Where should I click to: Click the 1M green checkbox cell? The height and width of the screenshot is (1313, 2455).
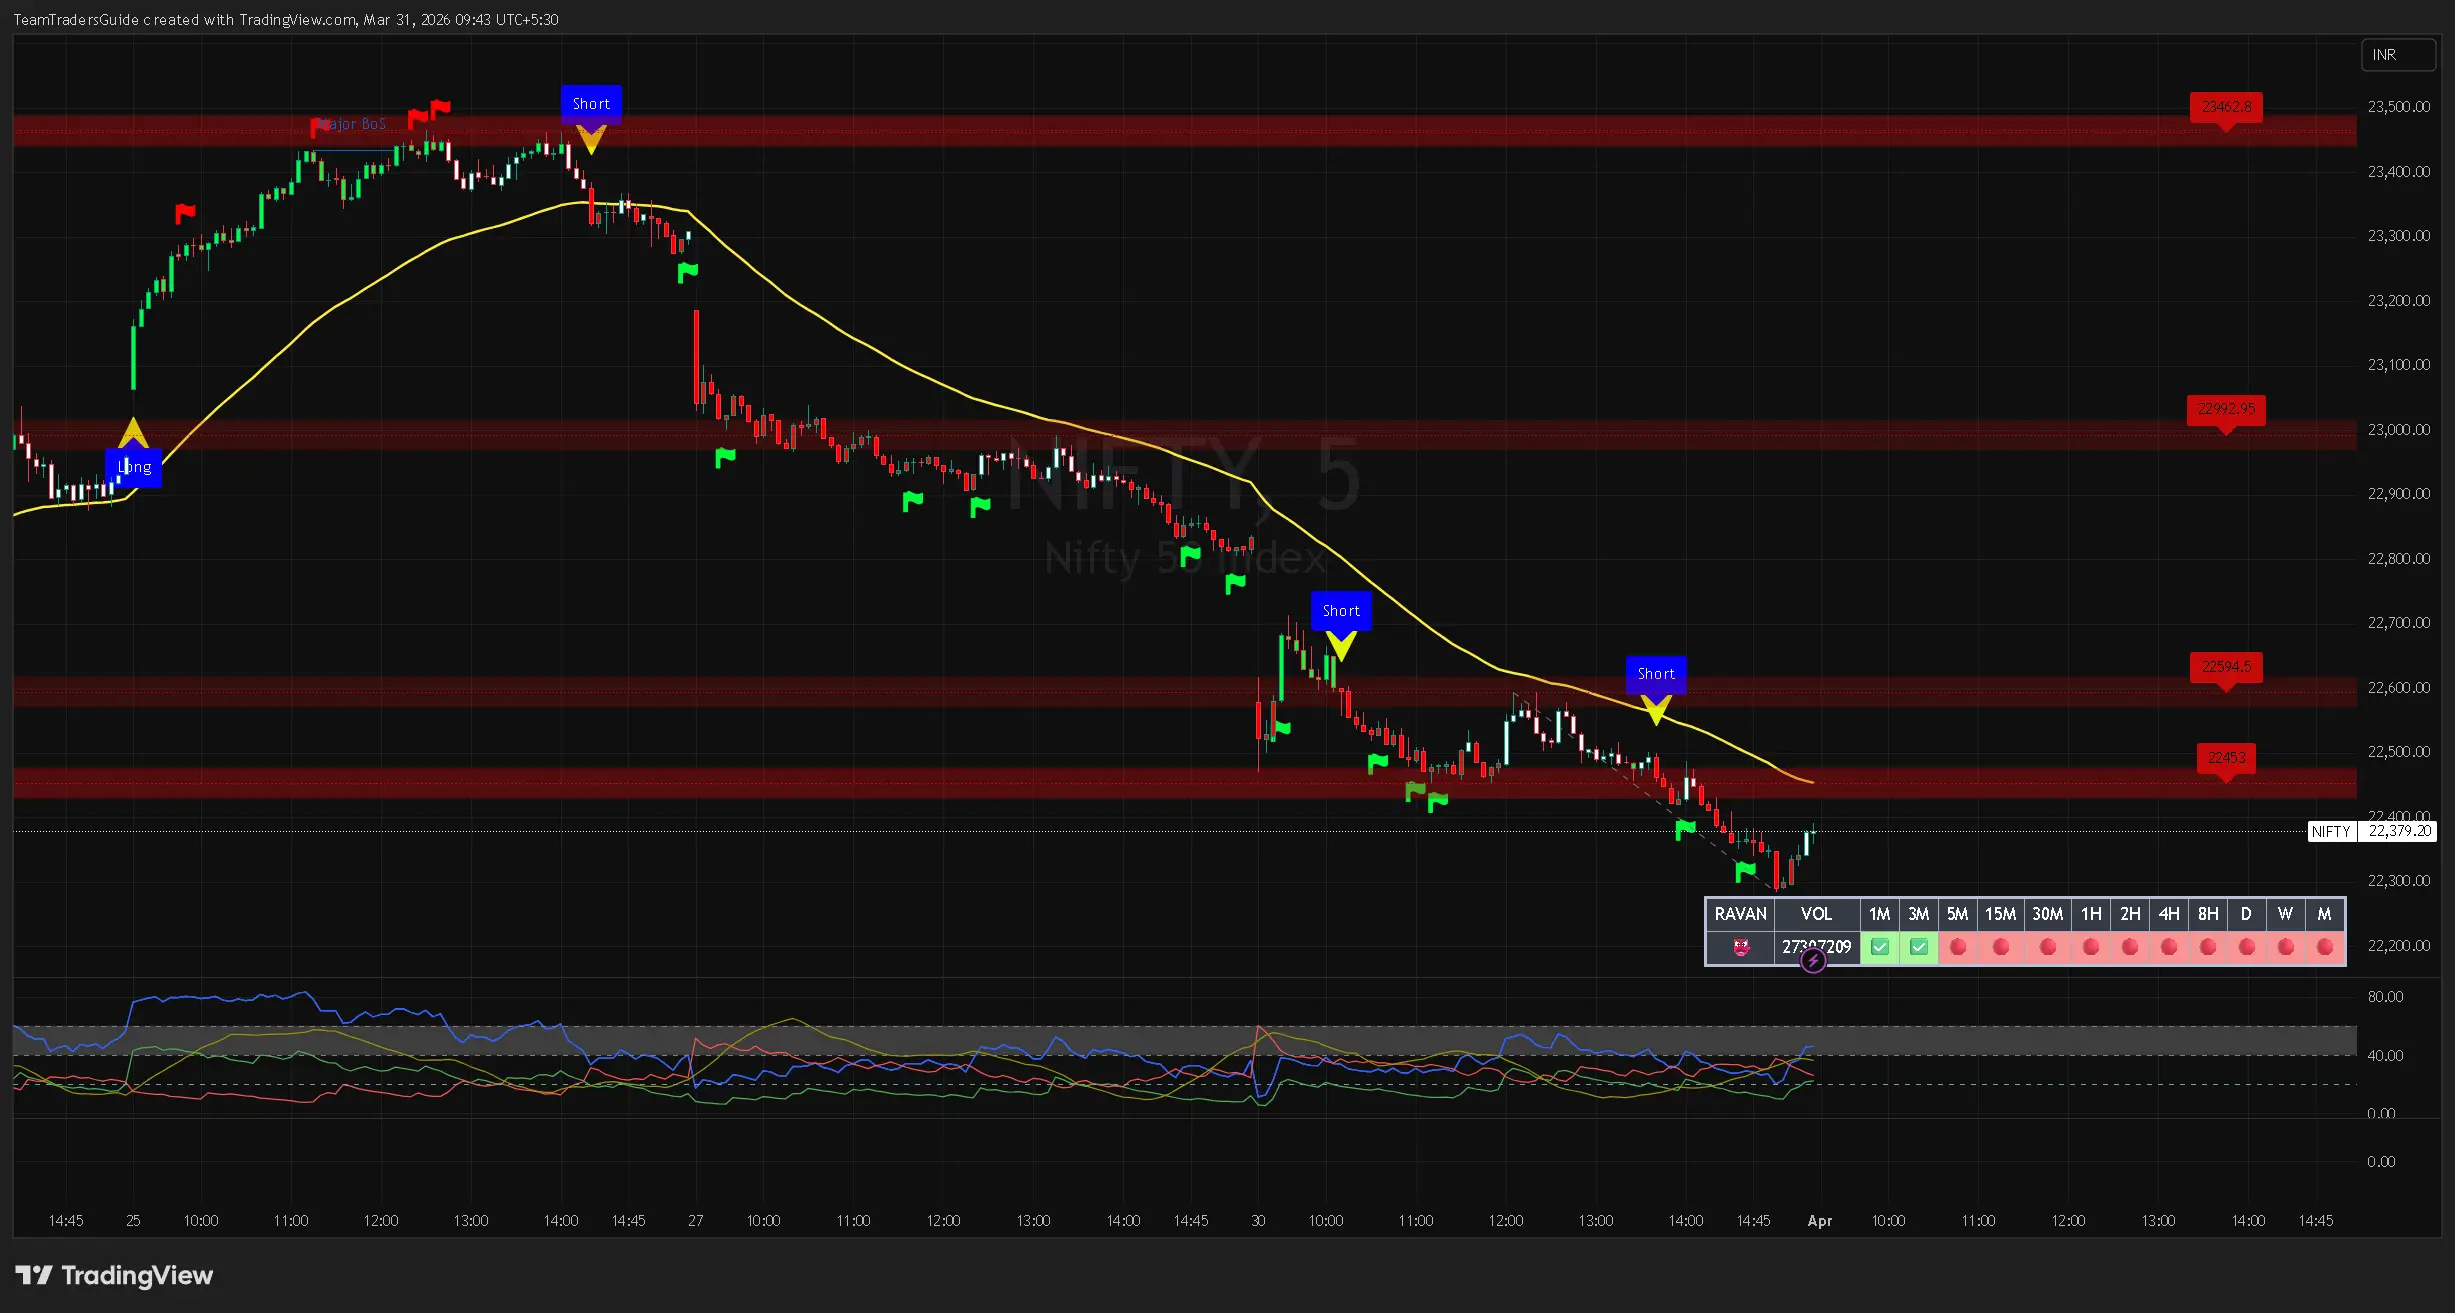[1879, 947]
